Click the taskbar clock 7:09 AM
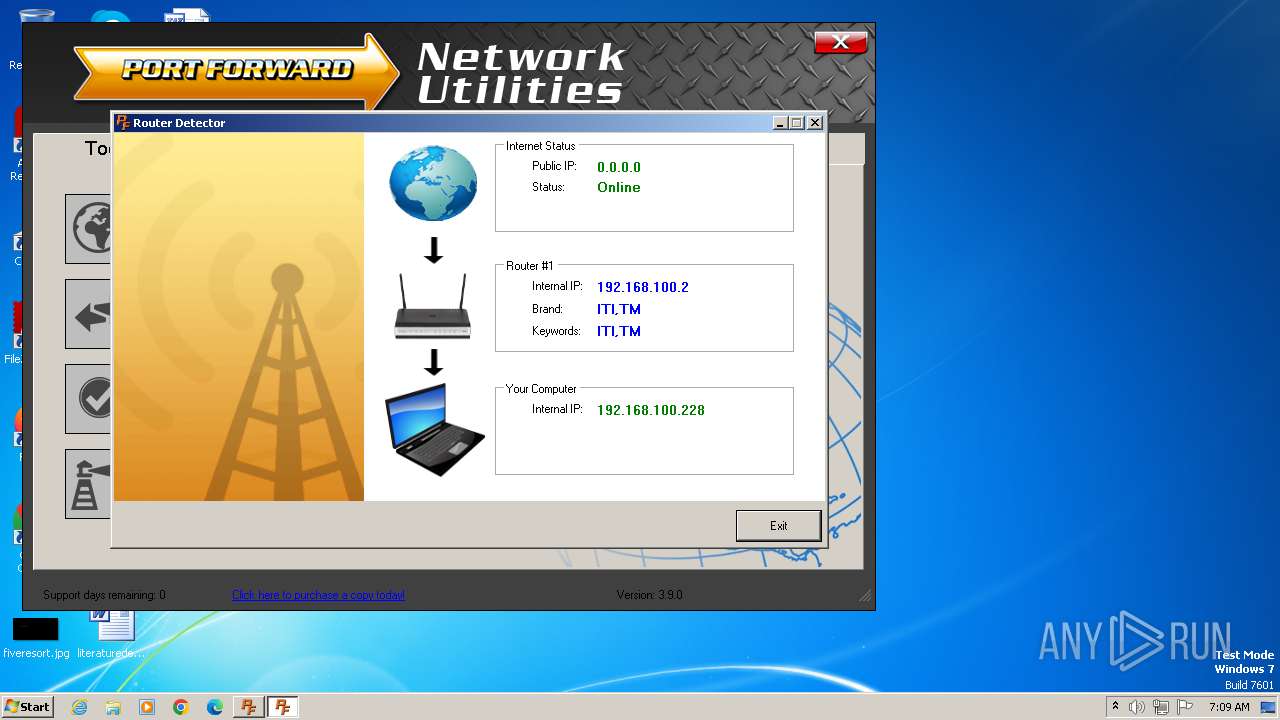This screenshot has height=720, width=1280. (1229, 707)
